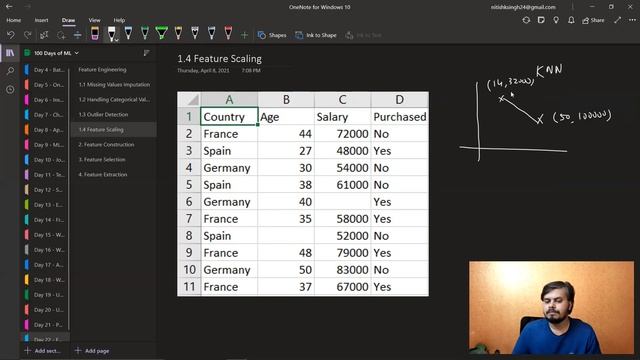Select the yellow pen

[178, 33]
